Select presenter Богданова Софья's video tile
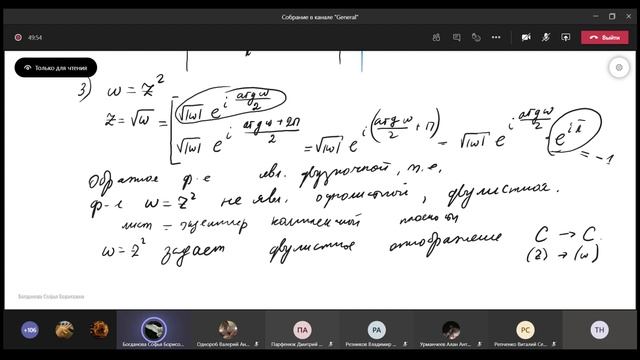Viewport: 640px width, 360px height. [x=153, y=330]
